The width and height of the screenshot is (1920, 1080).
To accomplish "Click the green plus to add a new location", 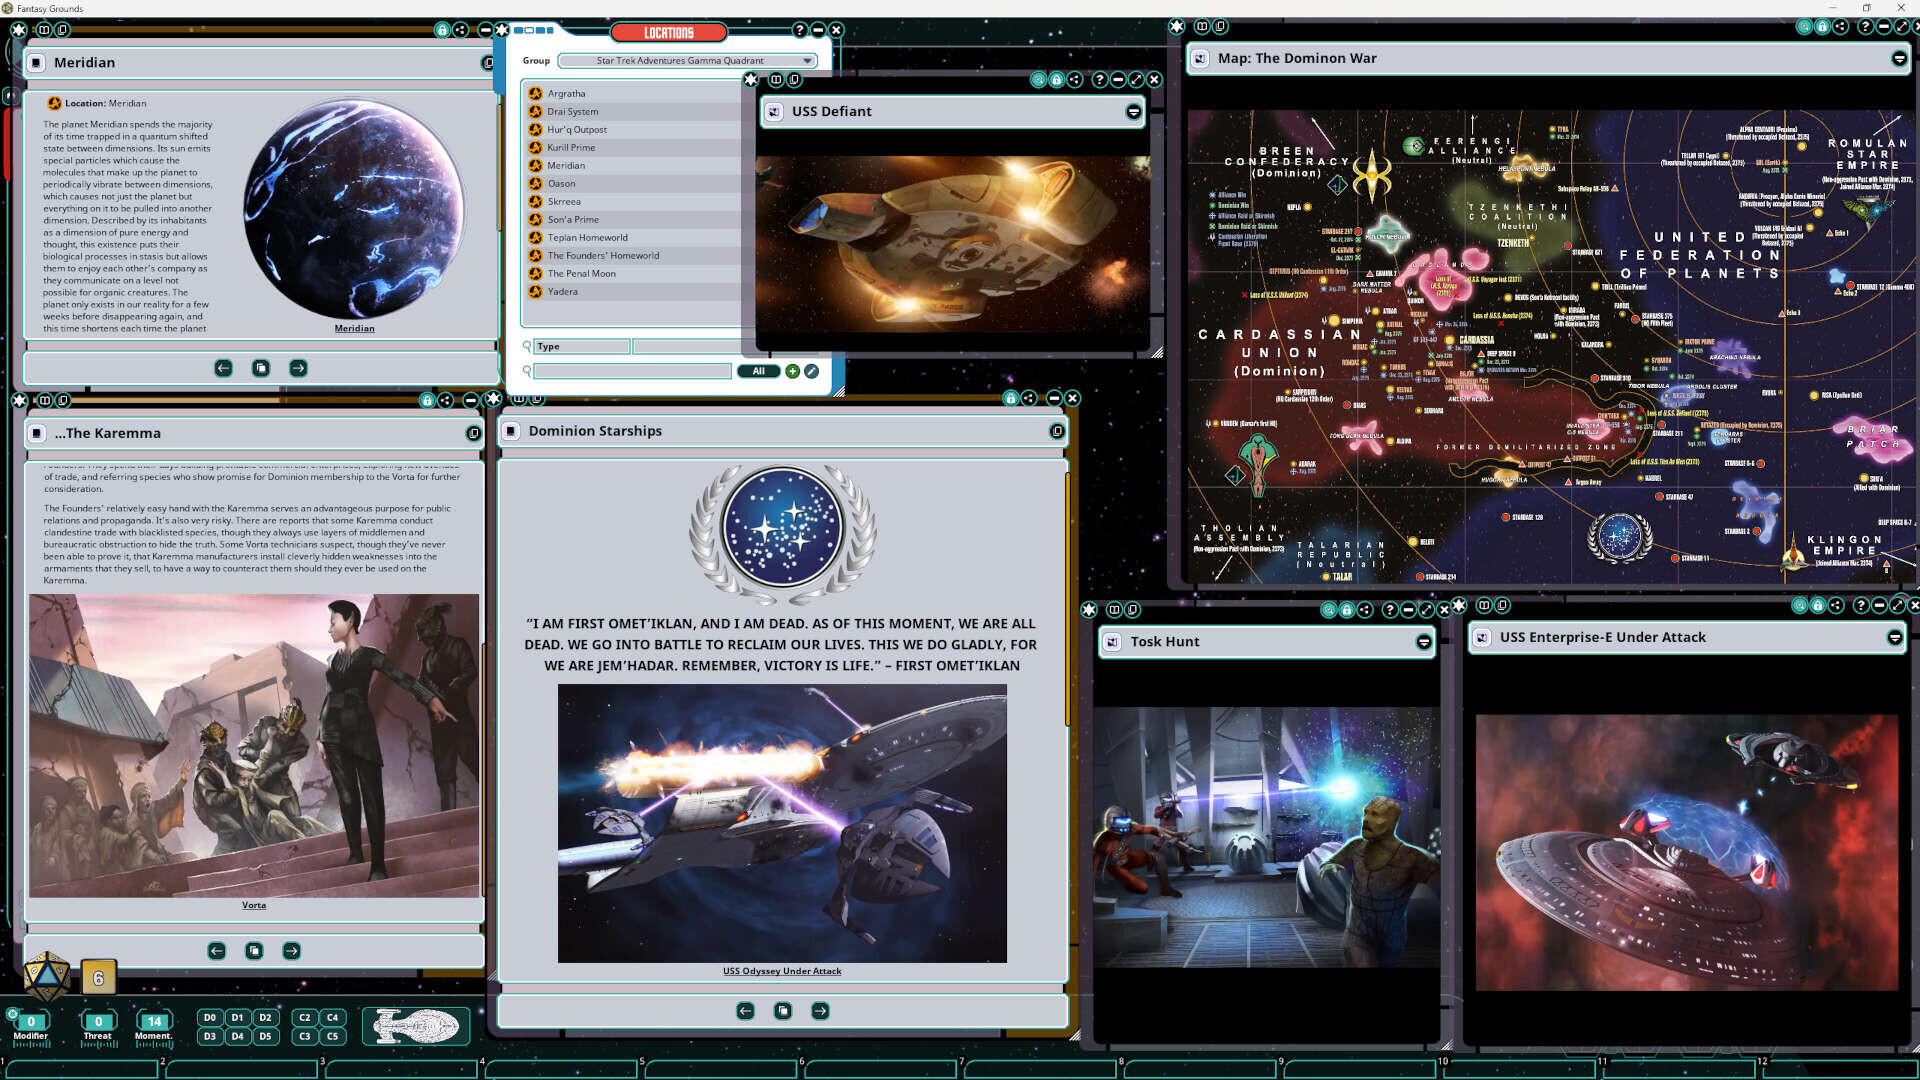I will 792,371.
